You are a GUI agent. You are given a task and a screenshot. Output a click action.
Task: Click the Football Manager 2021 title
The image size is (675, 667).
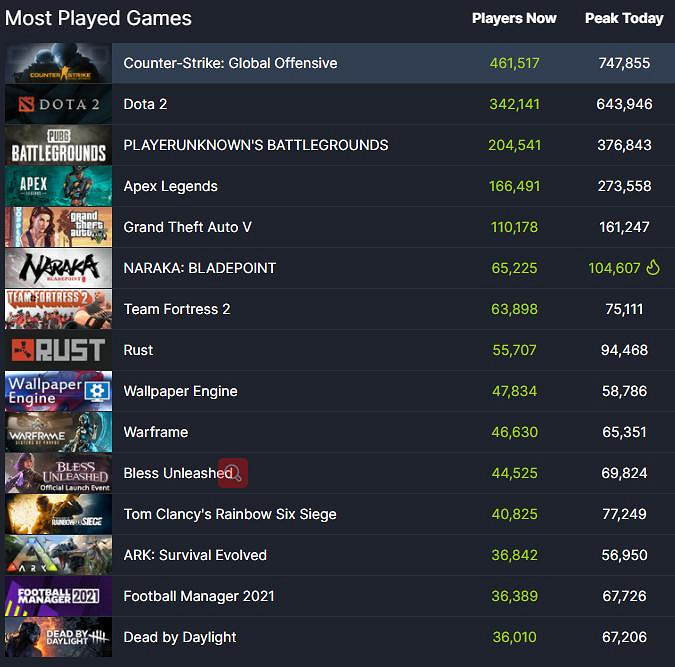tap(199, 596)
